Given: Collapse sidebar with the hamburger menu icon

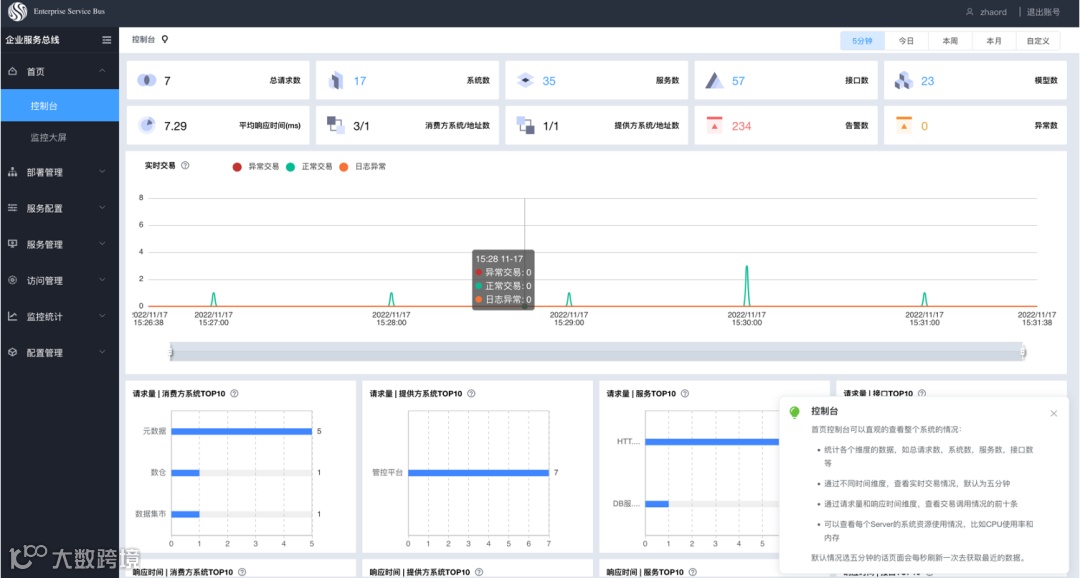Looking at the screenshot, I should pos(106,40).
